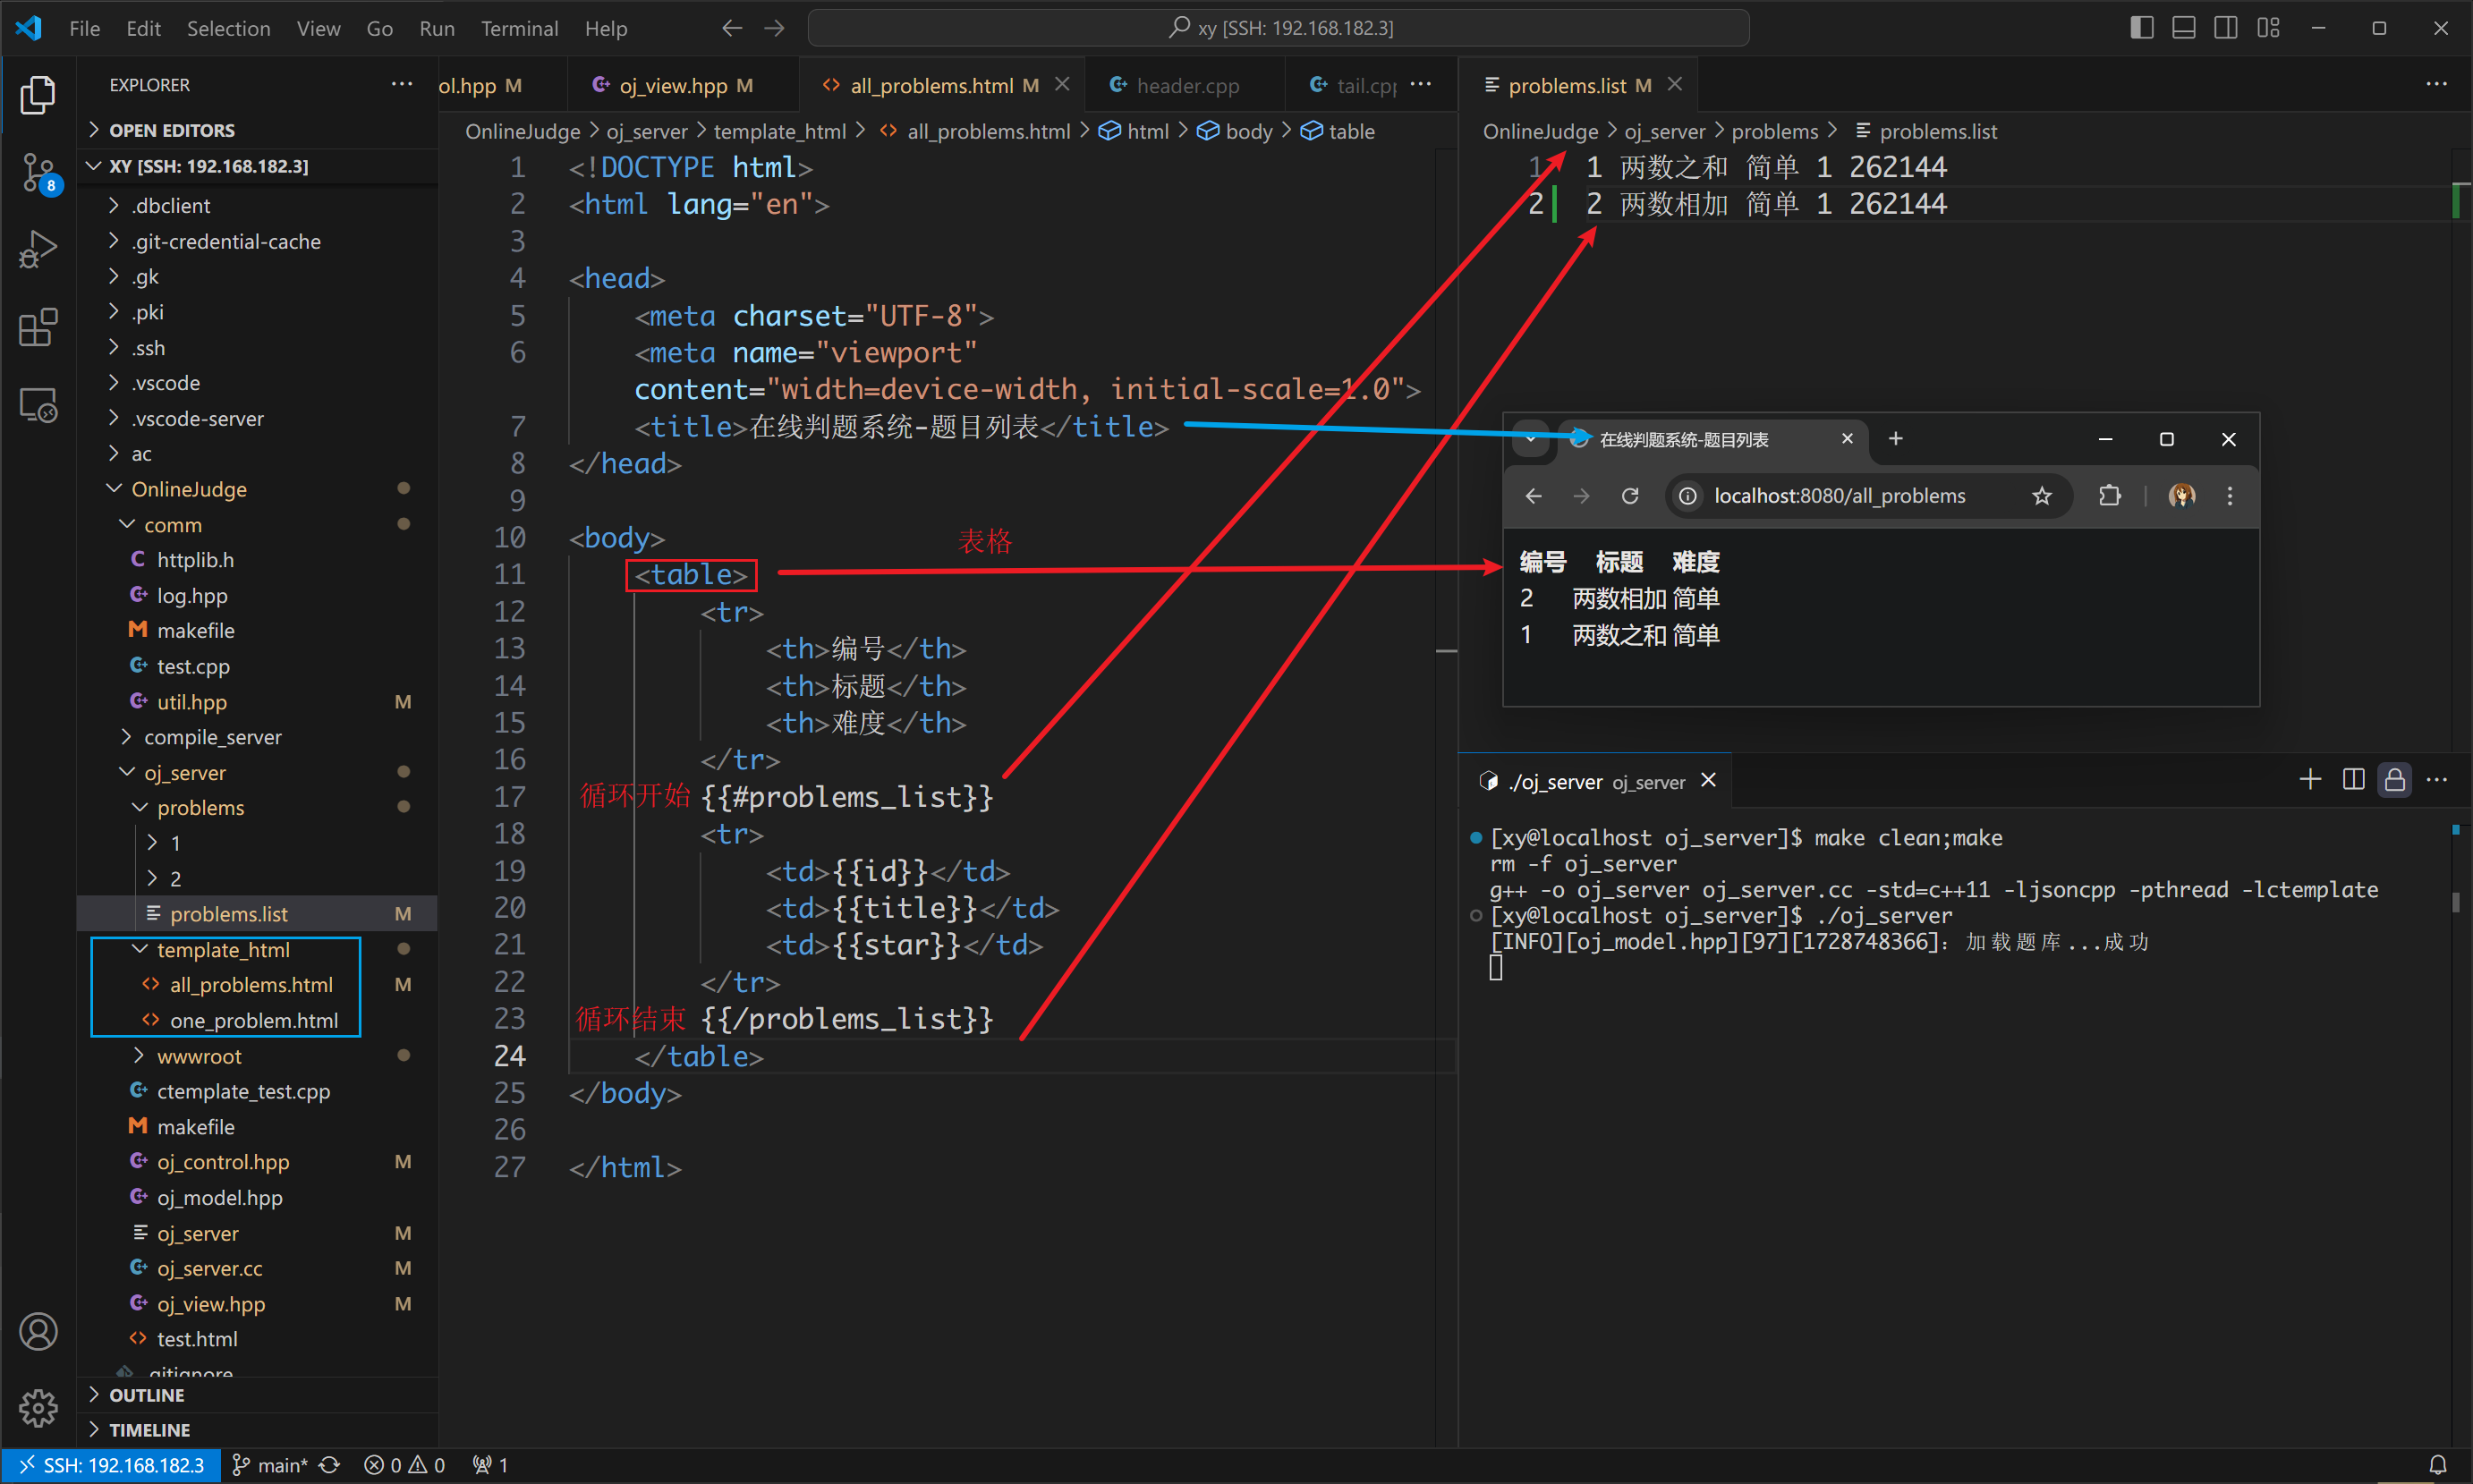
Task: Add a new terminal with the plus icon
Action: click(x=2310, y=780)
